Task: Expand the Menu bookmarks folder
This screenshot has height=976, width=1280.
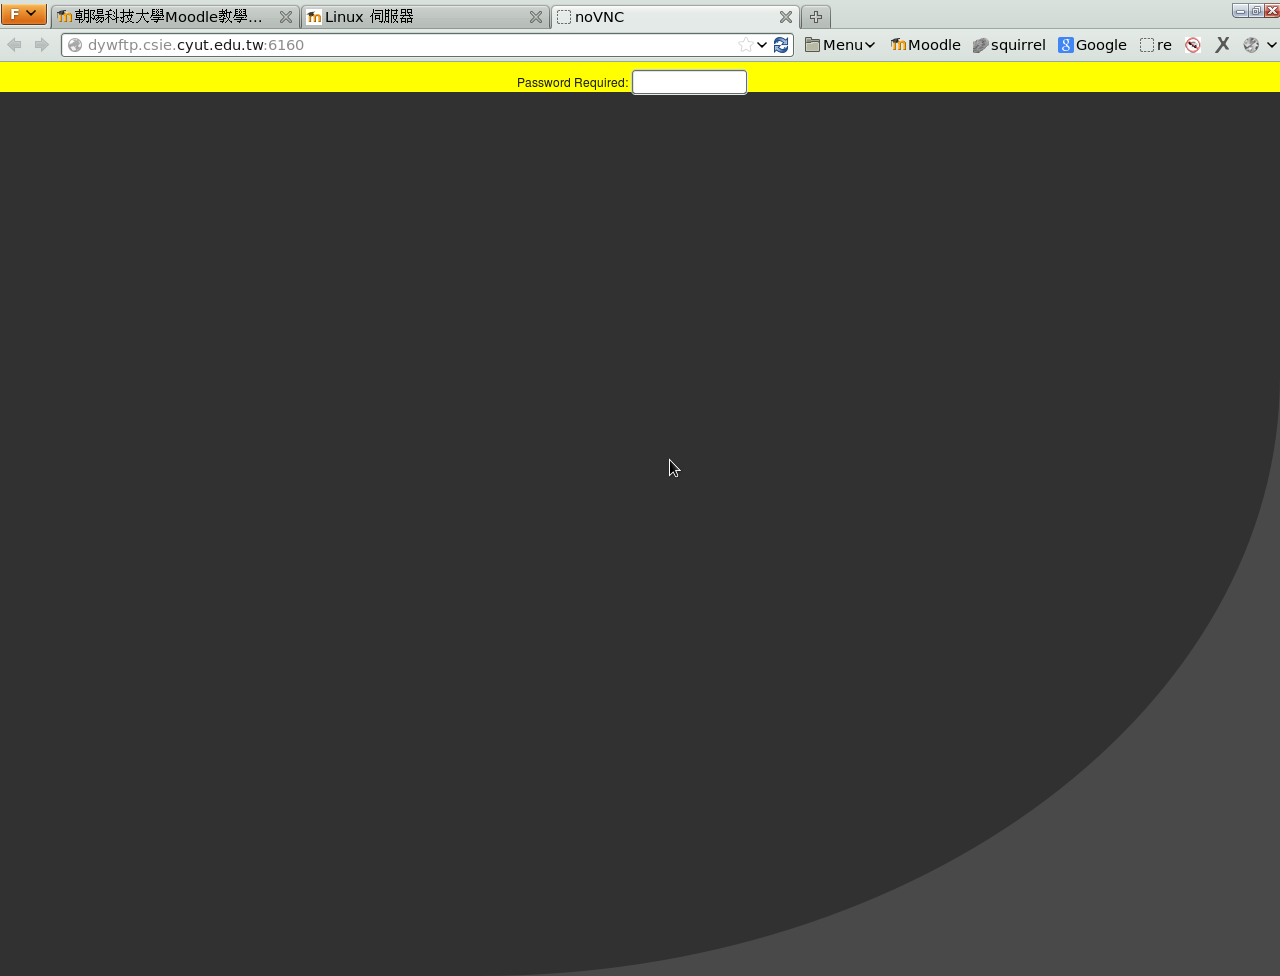Action: tap(840, 45)
